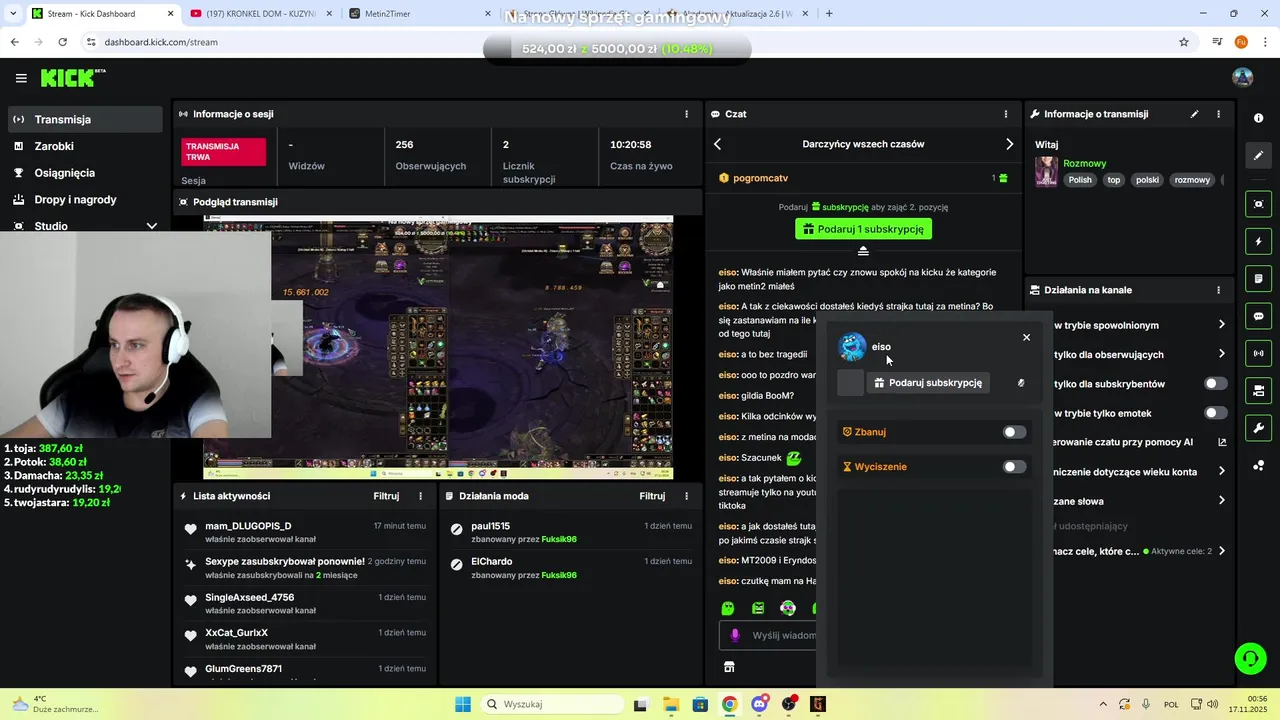Click the Podaruj 1 subskrypcję button
1280x720 pixels.
[863, 229]
